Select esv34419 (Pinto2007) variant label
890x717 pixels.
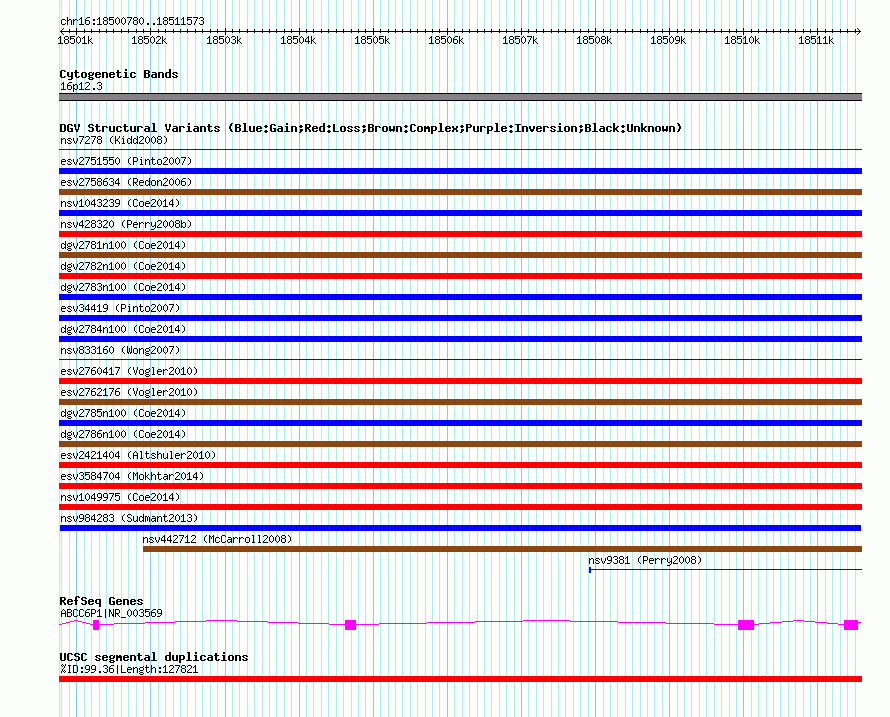pyautogui.click(x=120, y=308)
